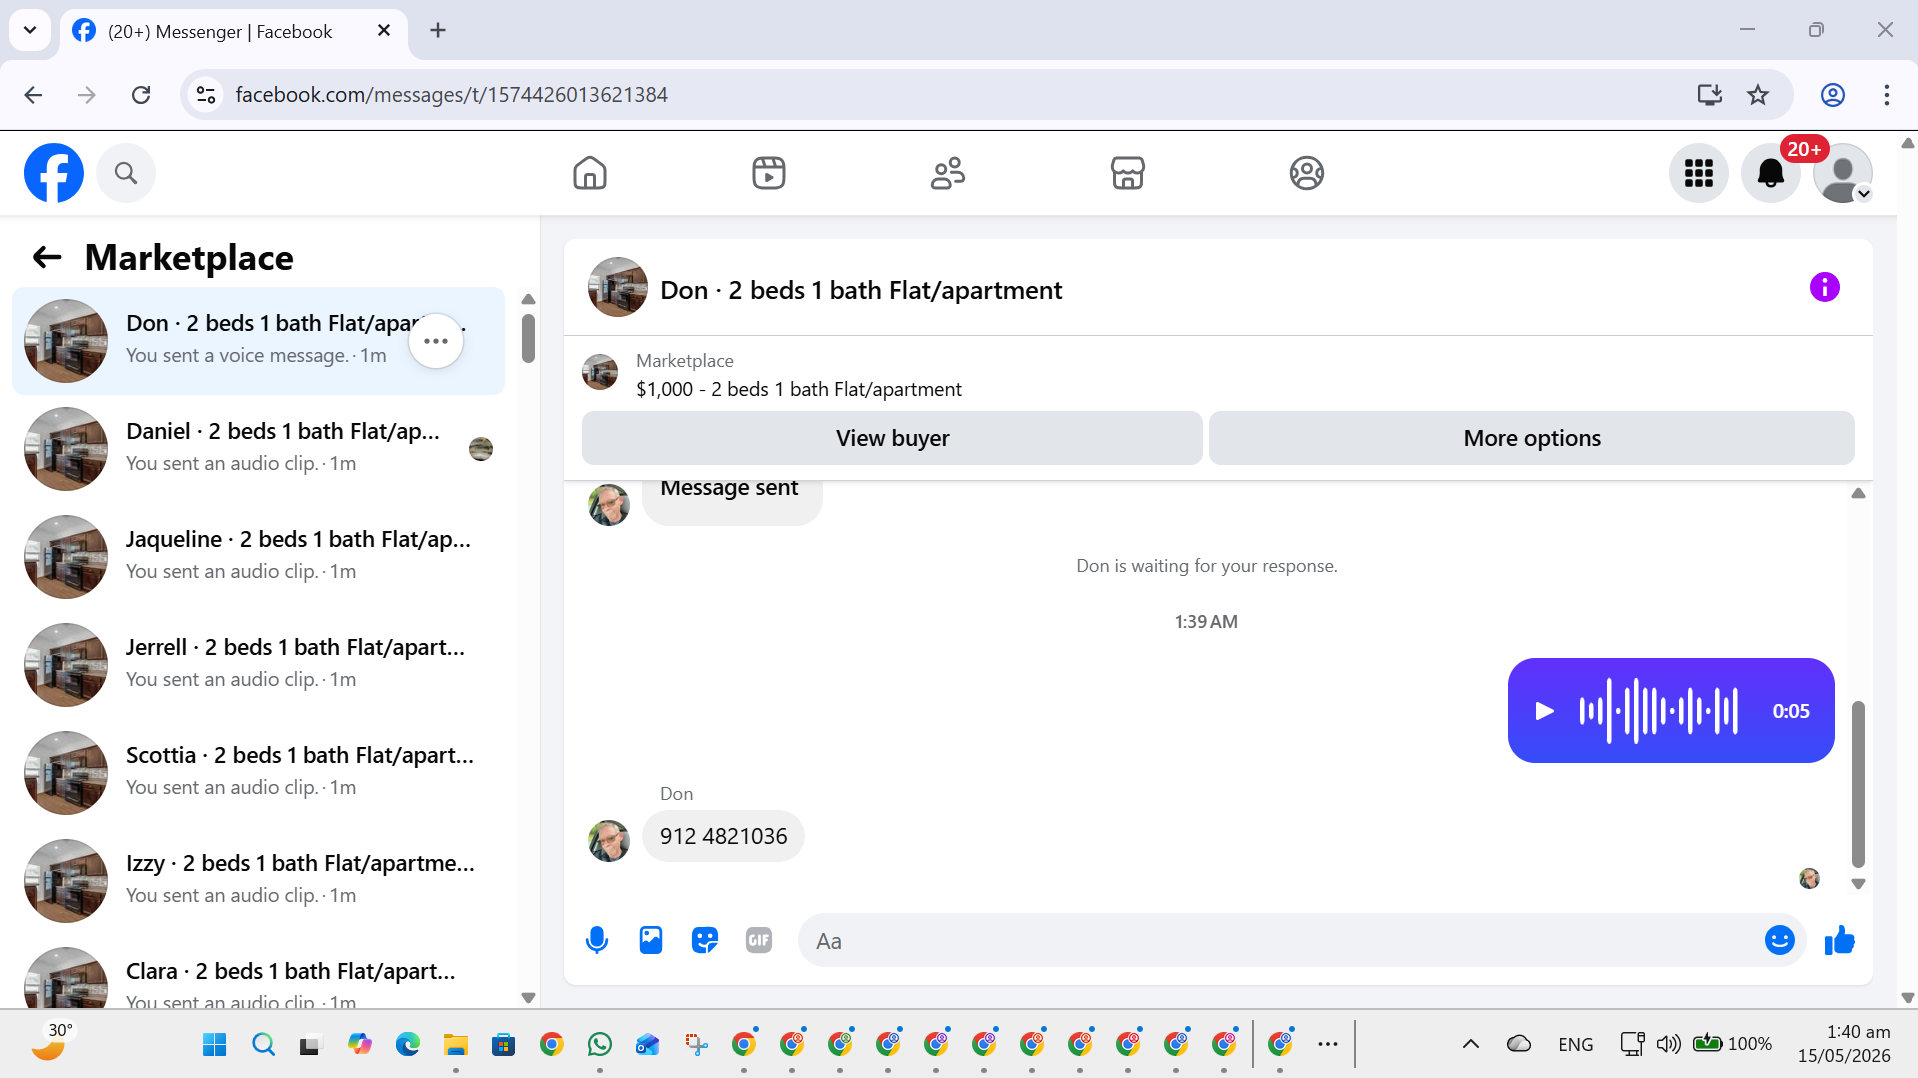
Task: Open the Friends icon in top navigation
Action: click(x=948, y=173)
